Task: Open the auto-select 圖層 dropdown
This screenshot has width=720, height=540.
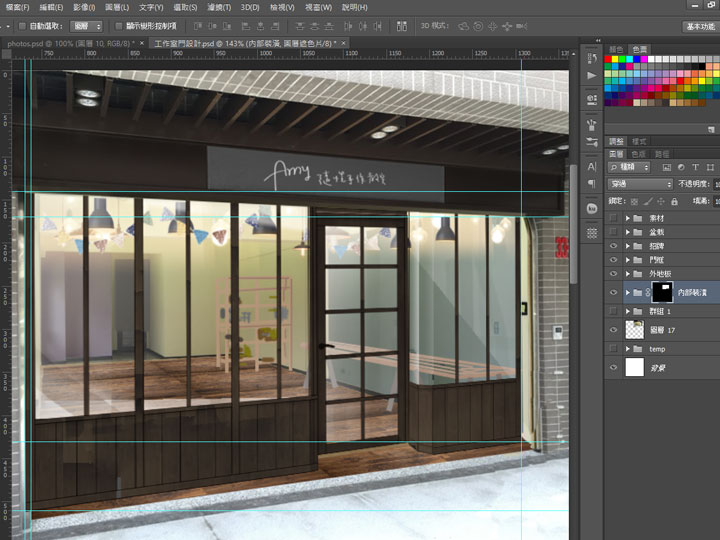Action: pos(86,26)
